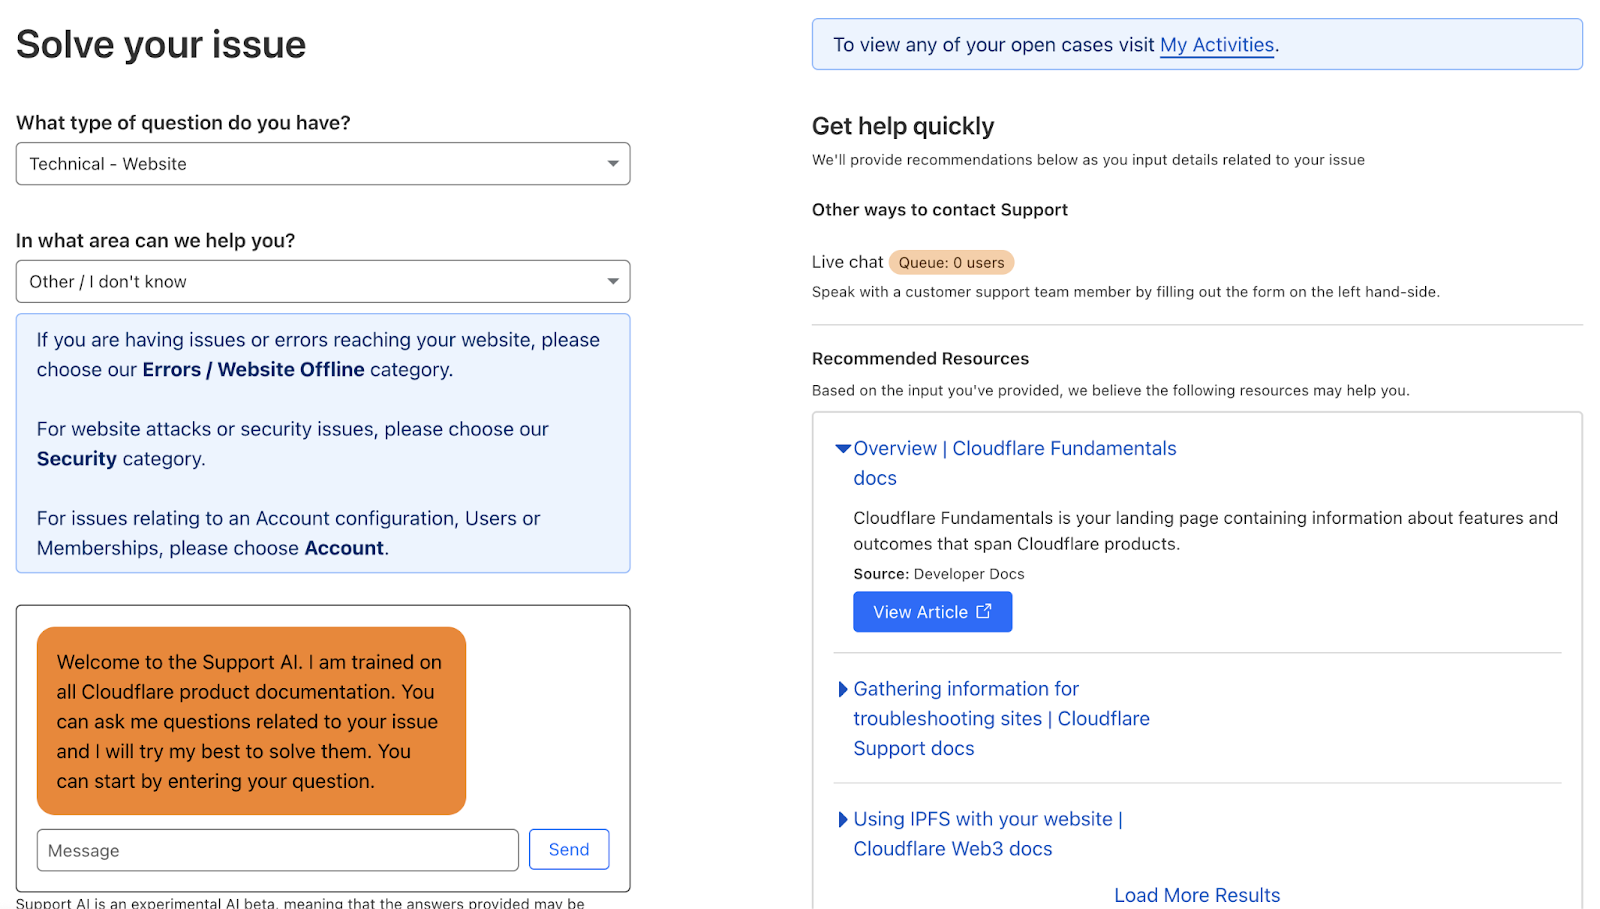Click triangle icon beside Gathering information article
Viewport: 1600px width, 909px height.
841,689
